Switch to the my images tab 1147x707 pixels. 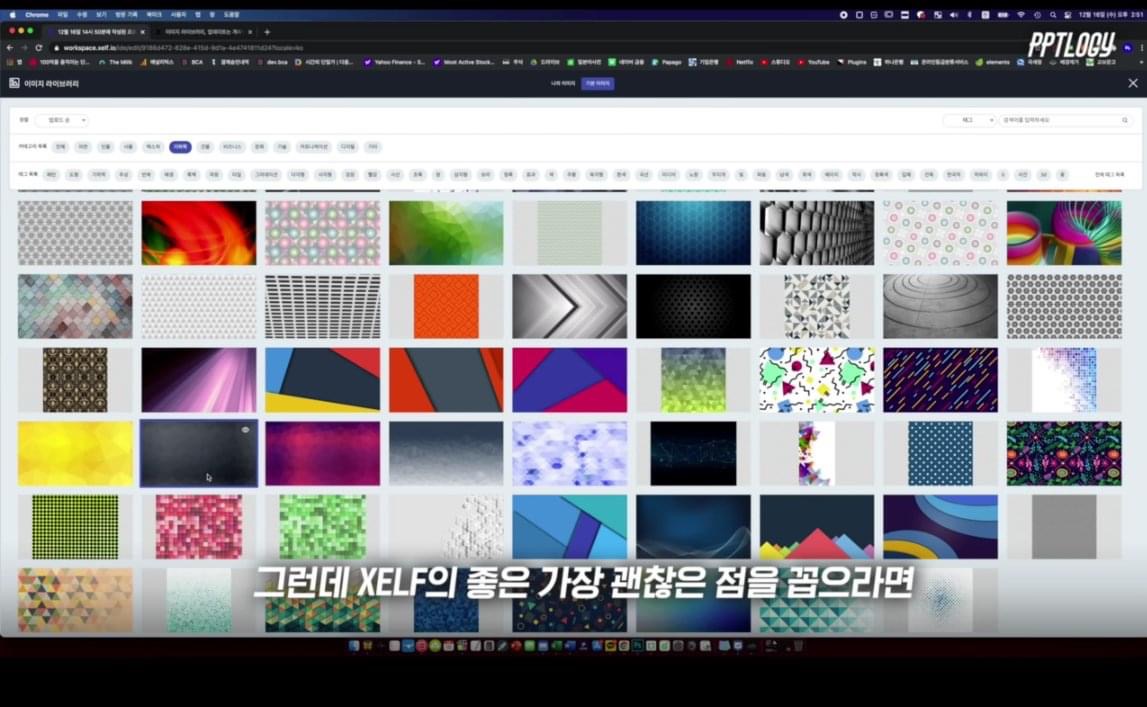click(x=563, y=83)
